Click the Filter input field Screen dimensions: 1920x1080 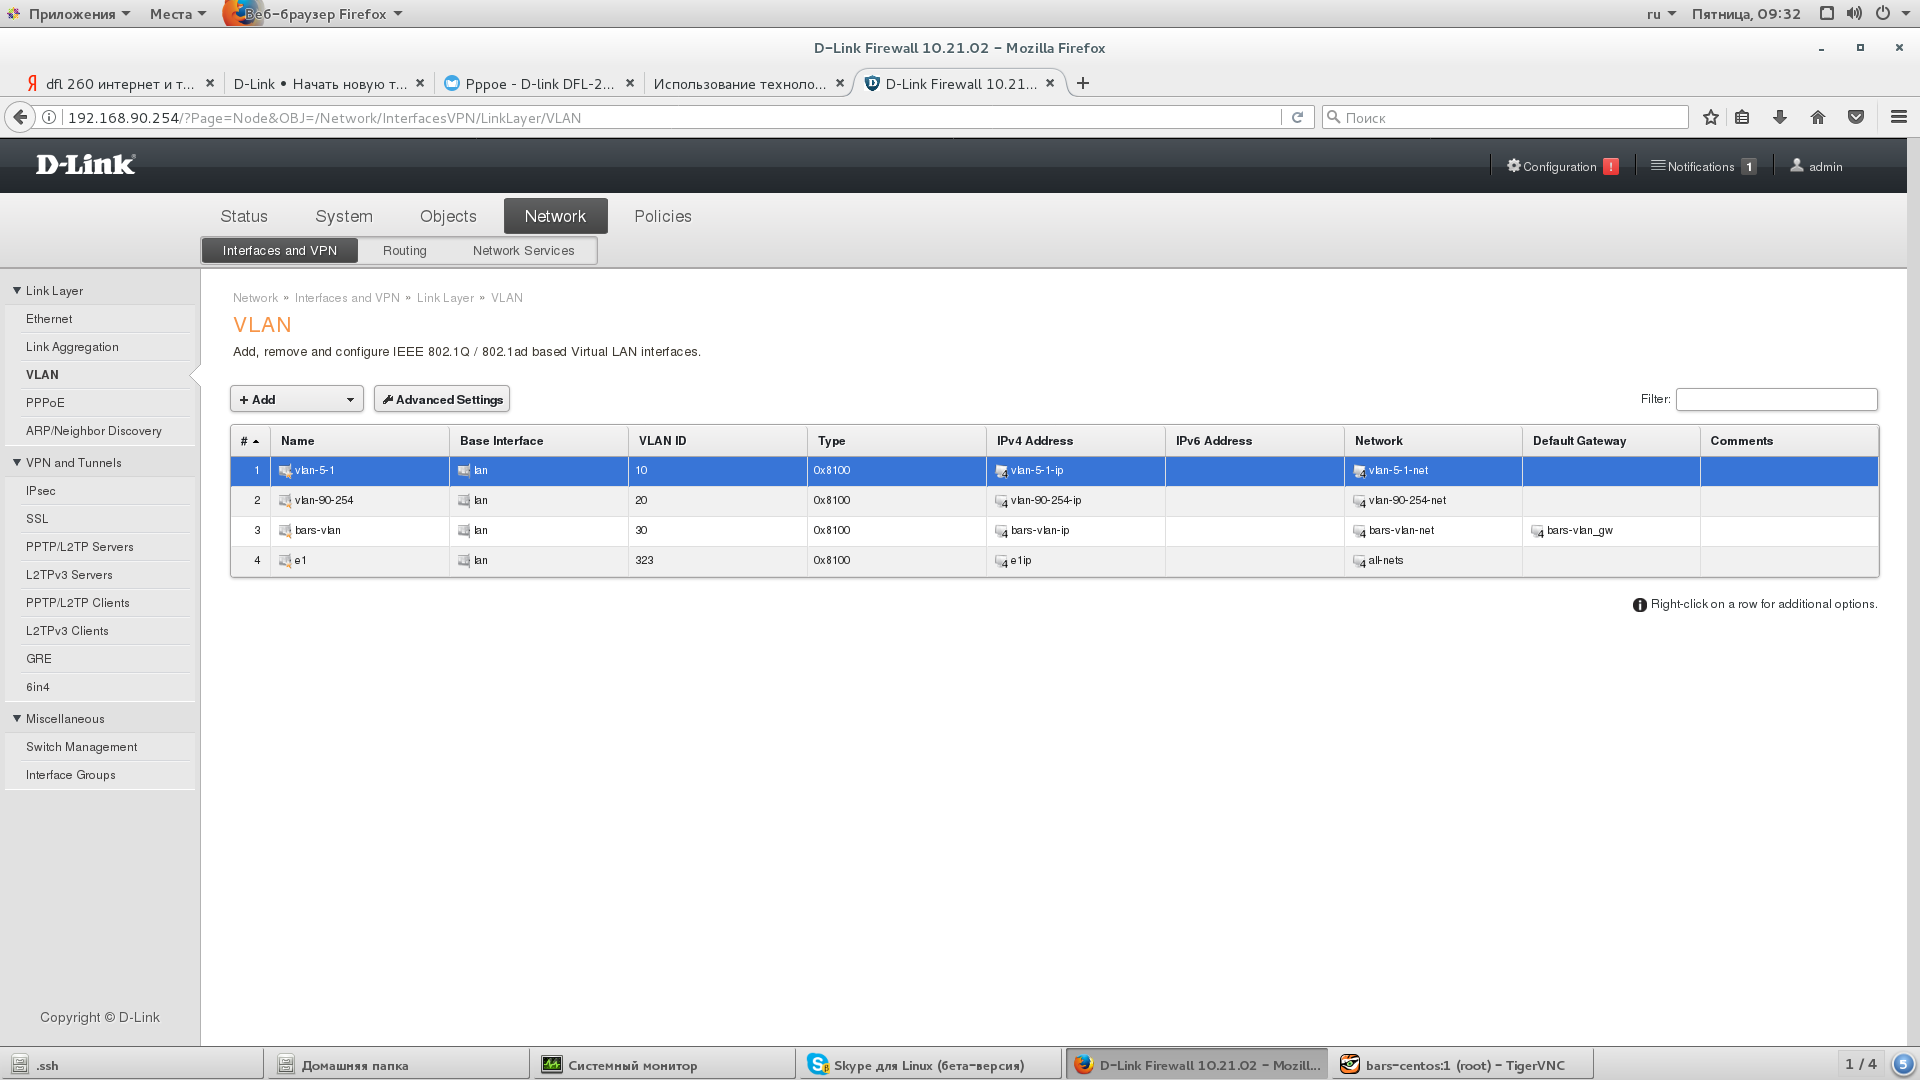(x=1776, y=399)
